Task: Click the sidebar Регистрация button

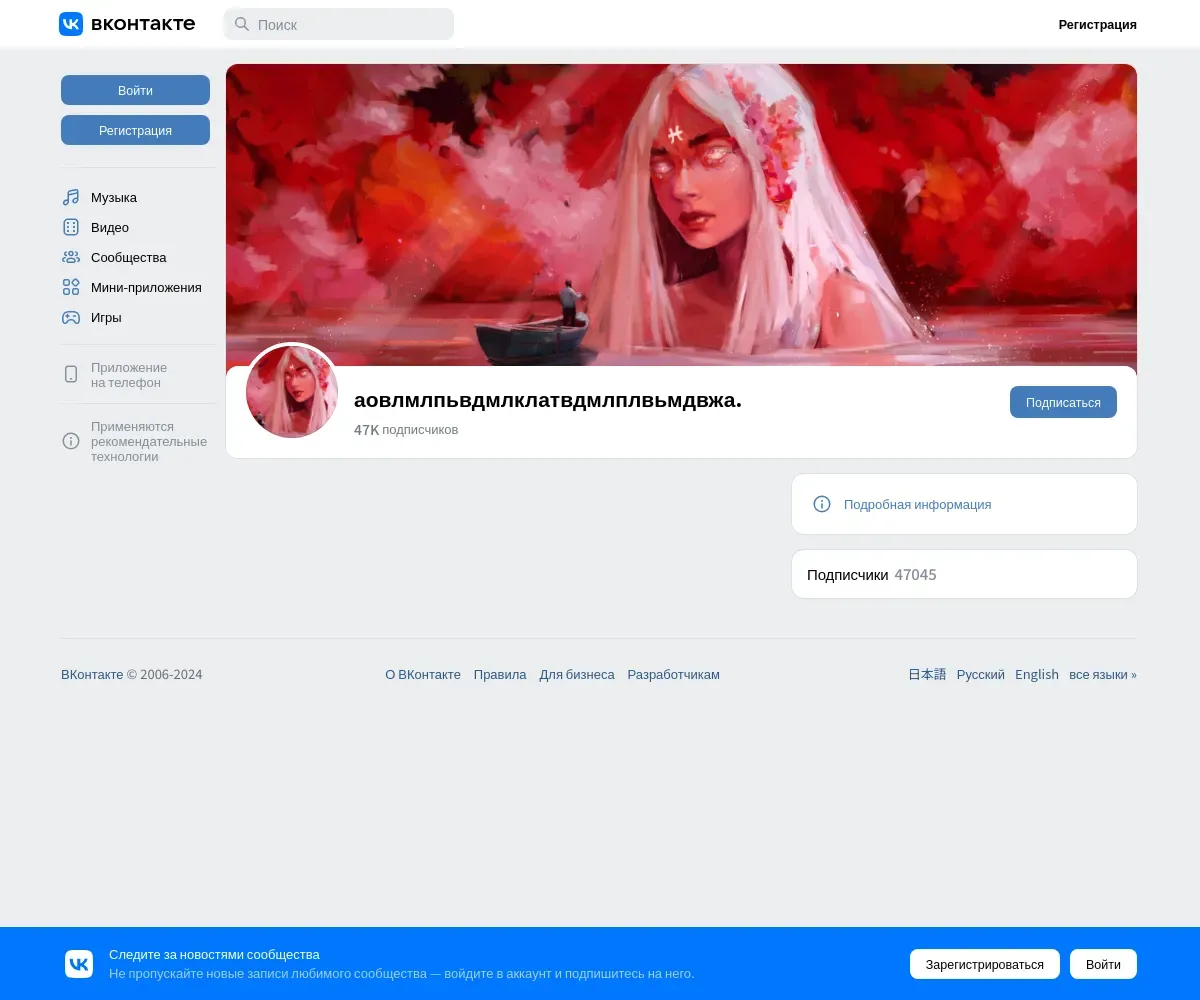Action: 135,130
